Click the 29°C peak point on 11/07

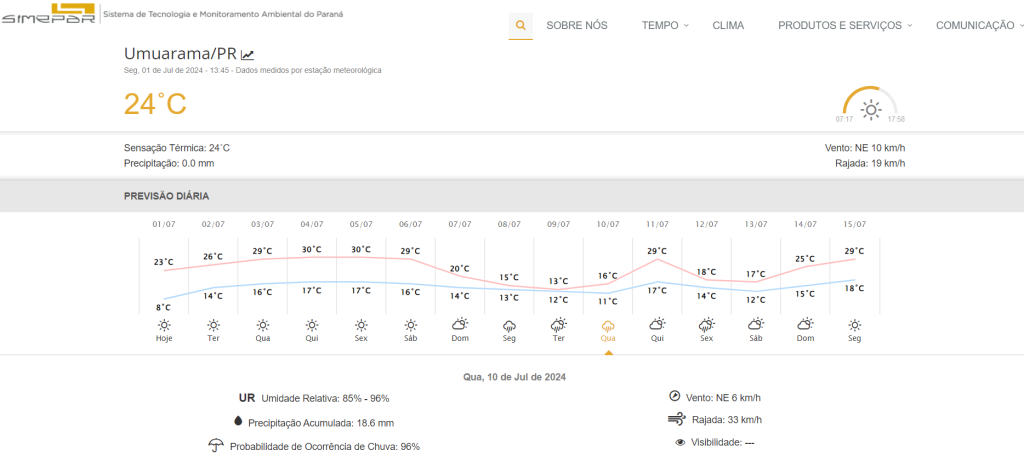pos(657,260)
